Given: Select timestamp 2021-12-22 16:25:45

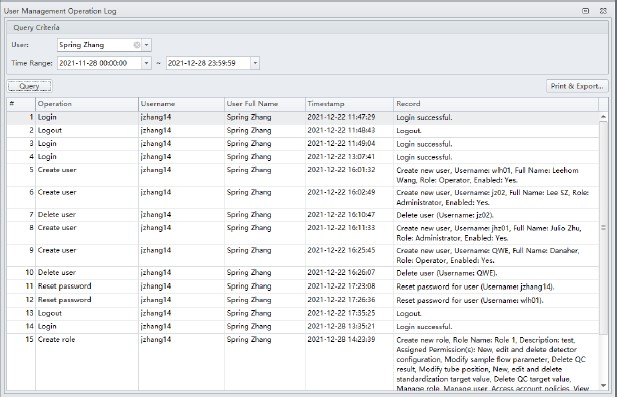Looking at the screenshot, I should click(341, 250).
